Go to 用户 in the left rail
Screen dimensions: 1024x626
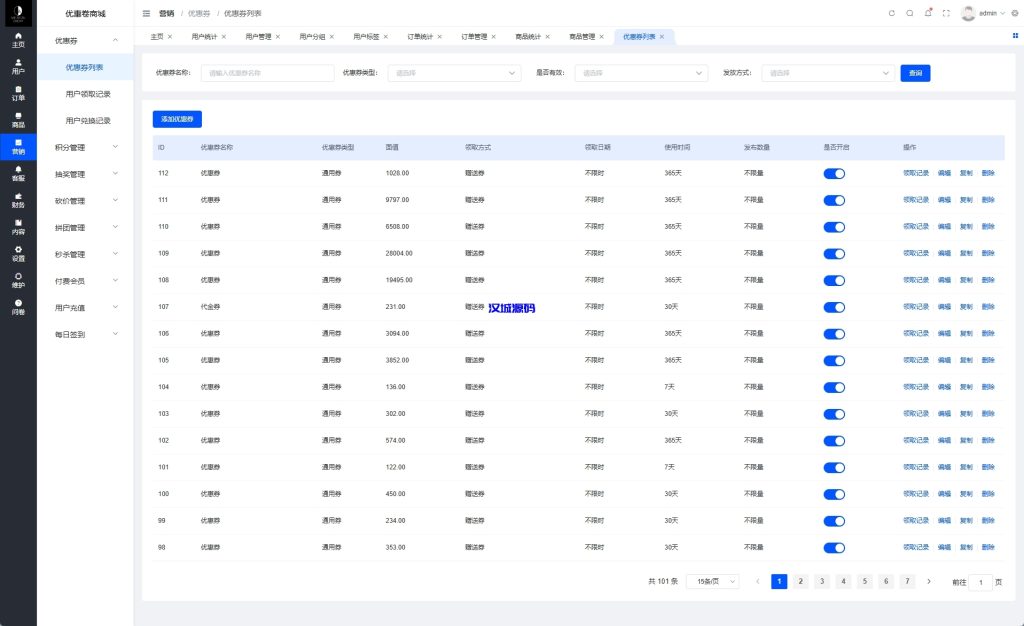pyautogui.click(x=18, y=67)
